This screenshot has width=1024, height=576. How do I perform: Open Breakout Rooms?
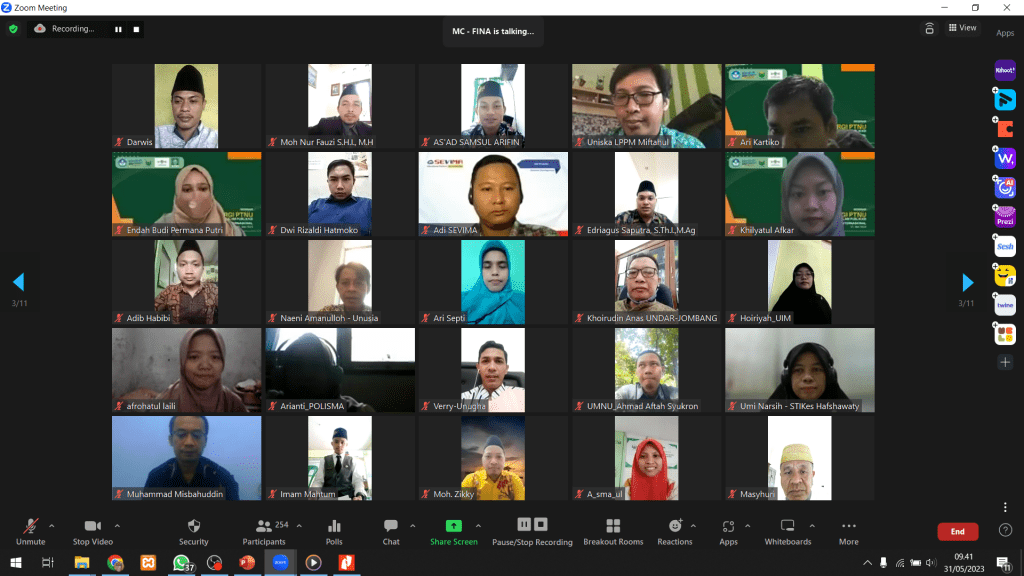(613, 530)
